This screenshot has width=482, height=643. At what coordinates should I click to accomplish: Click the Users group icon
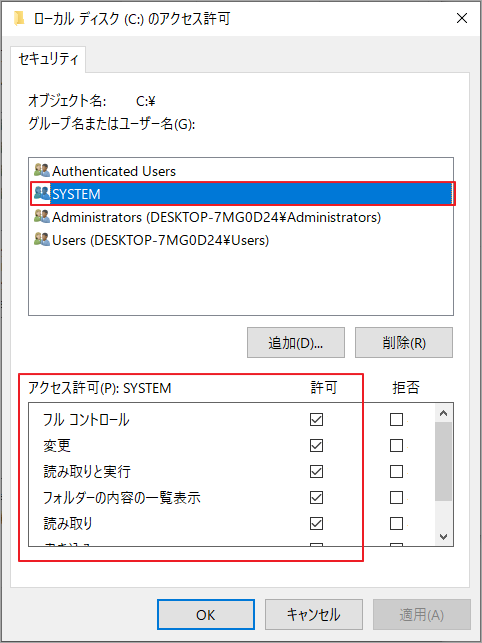pos(42,240)
